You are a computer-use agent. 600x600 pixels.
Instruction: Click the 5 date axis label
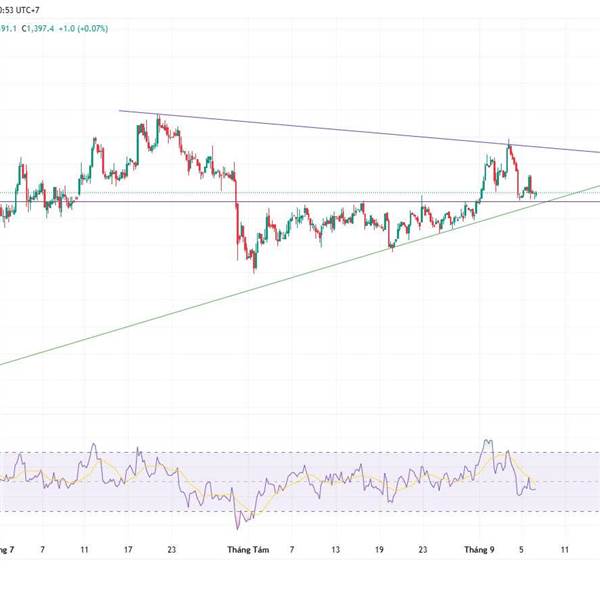(x=521, y=550)
